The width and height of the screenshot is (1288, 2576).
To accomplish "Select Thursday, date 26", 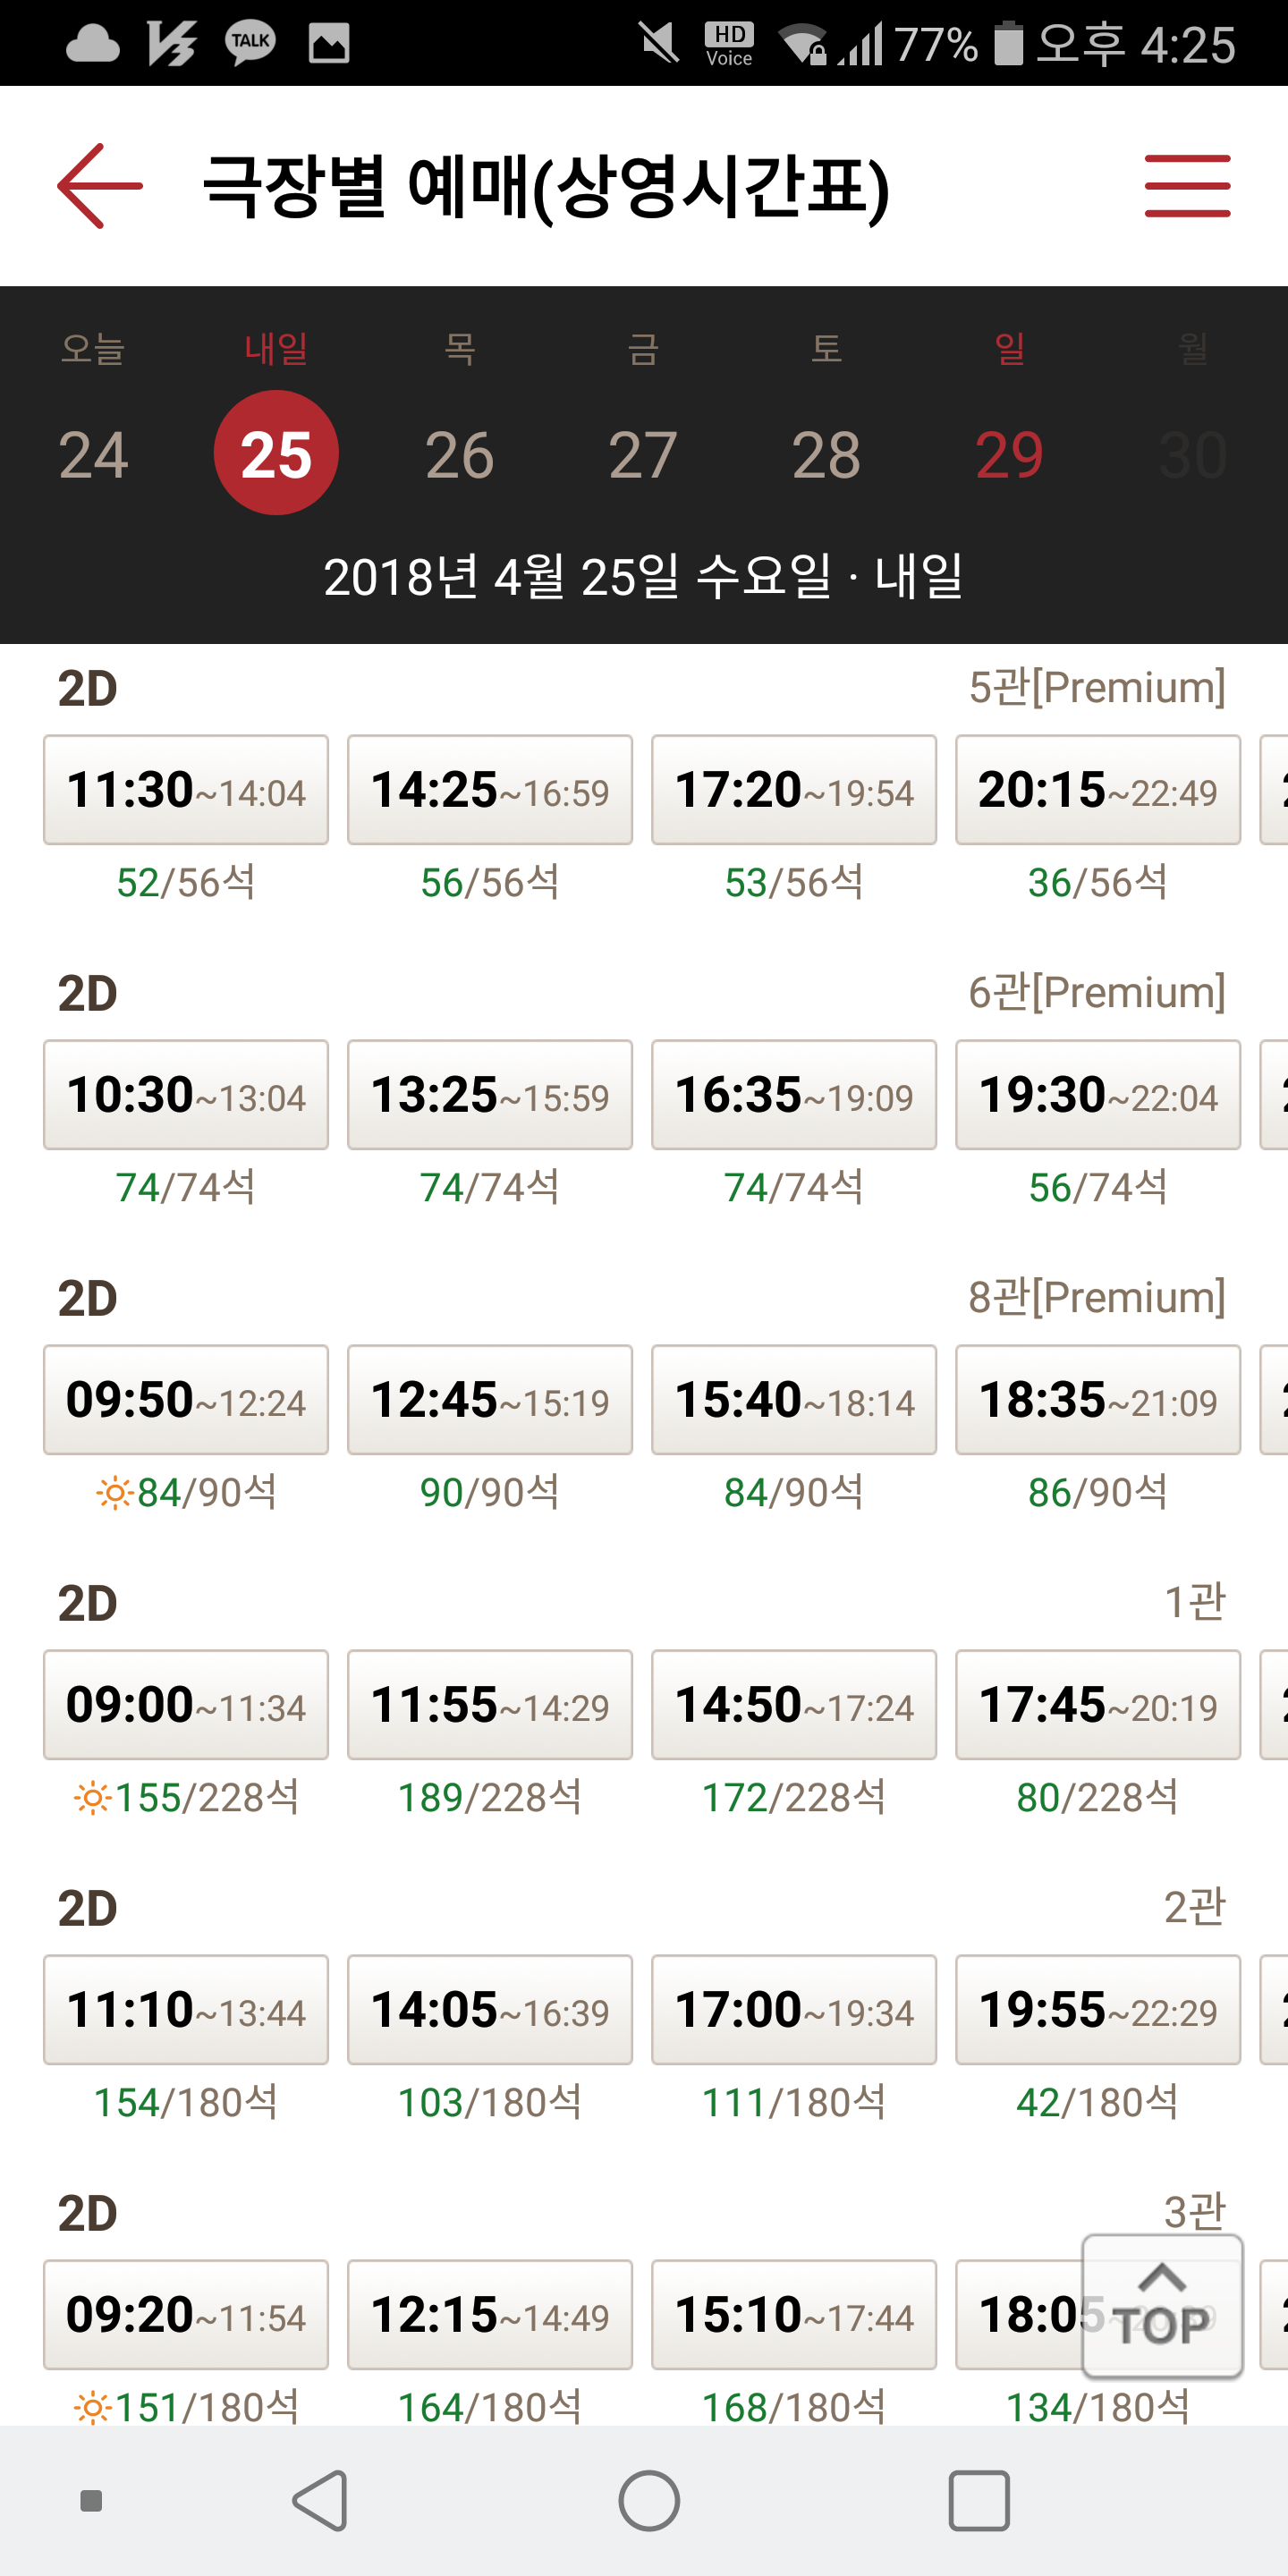I will point(459,454).
